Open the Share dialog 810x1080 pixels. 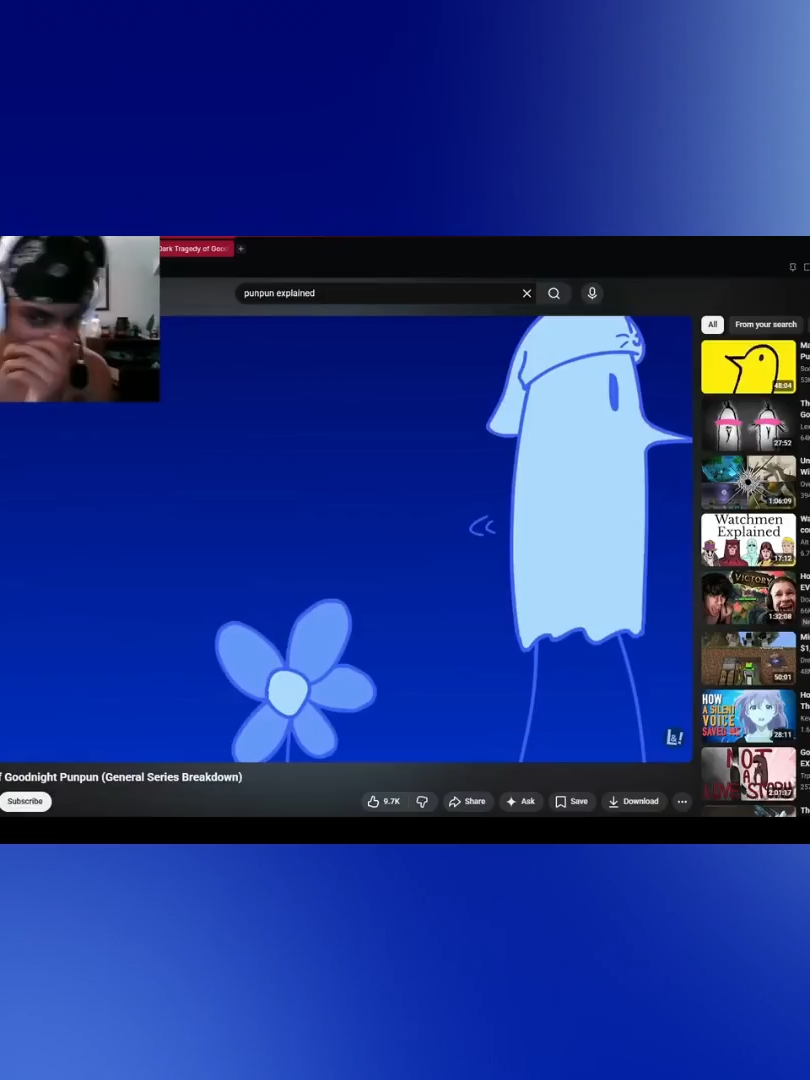click(467, 801)
